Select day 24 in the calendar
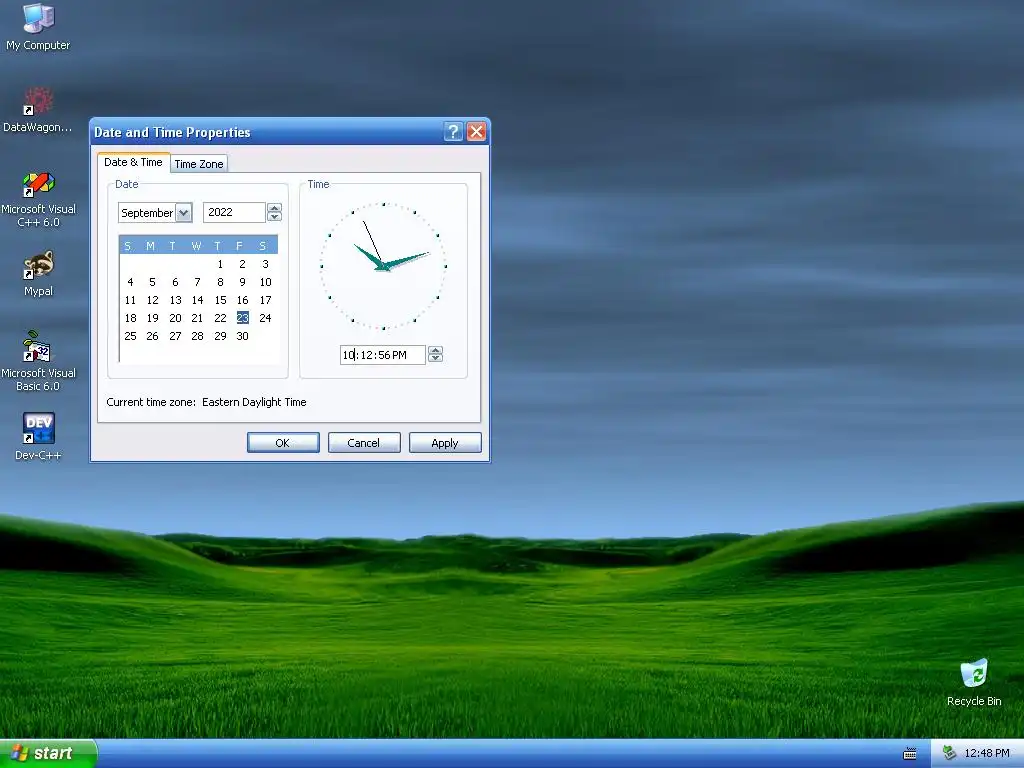Image resolution: width=1024 pixels, height=768 pixels. point(265,318)
